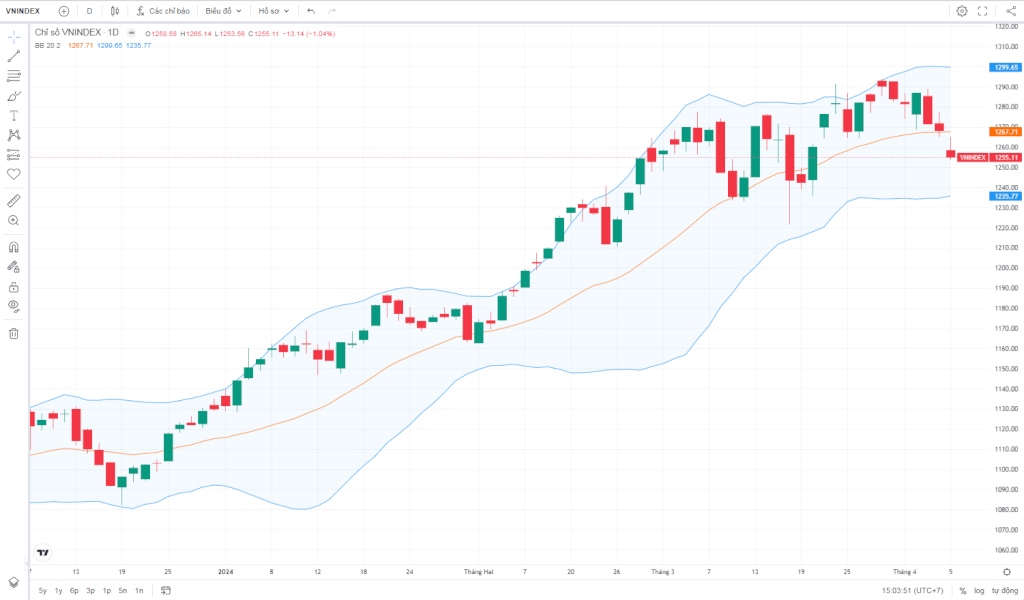This screenshot has width=1024, height=600.
Task: Click the Tháng 4 date axis label
Action: [904, 572]
